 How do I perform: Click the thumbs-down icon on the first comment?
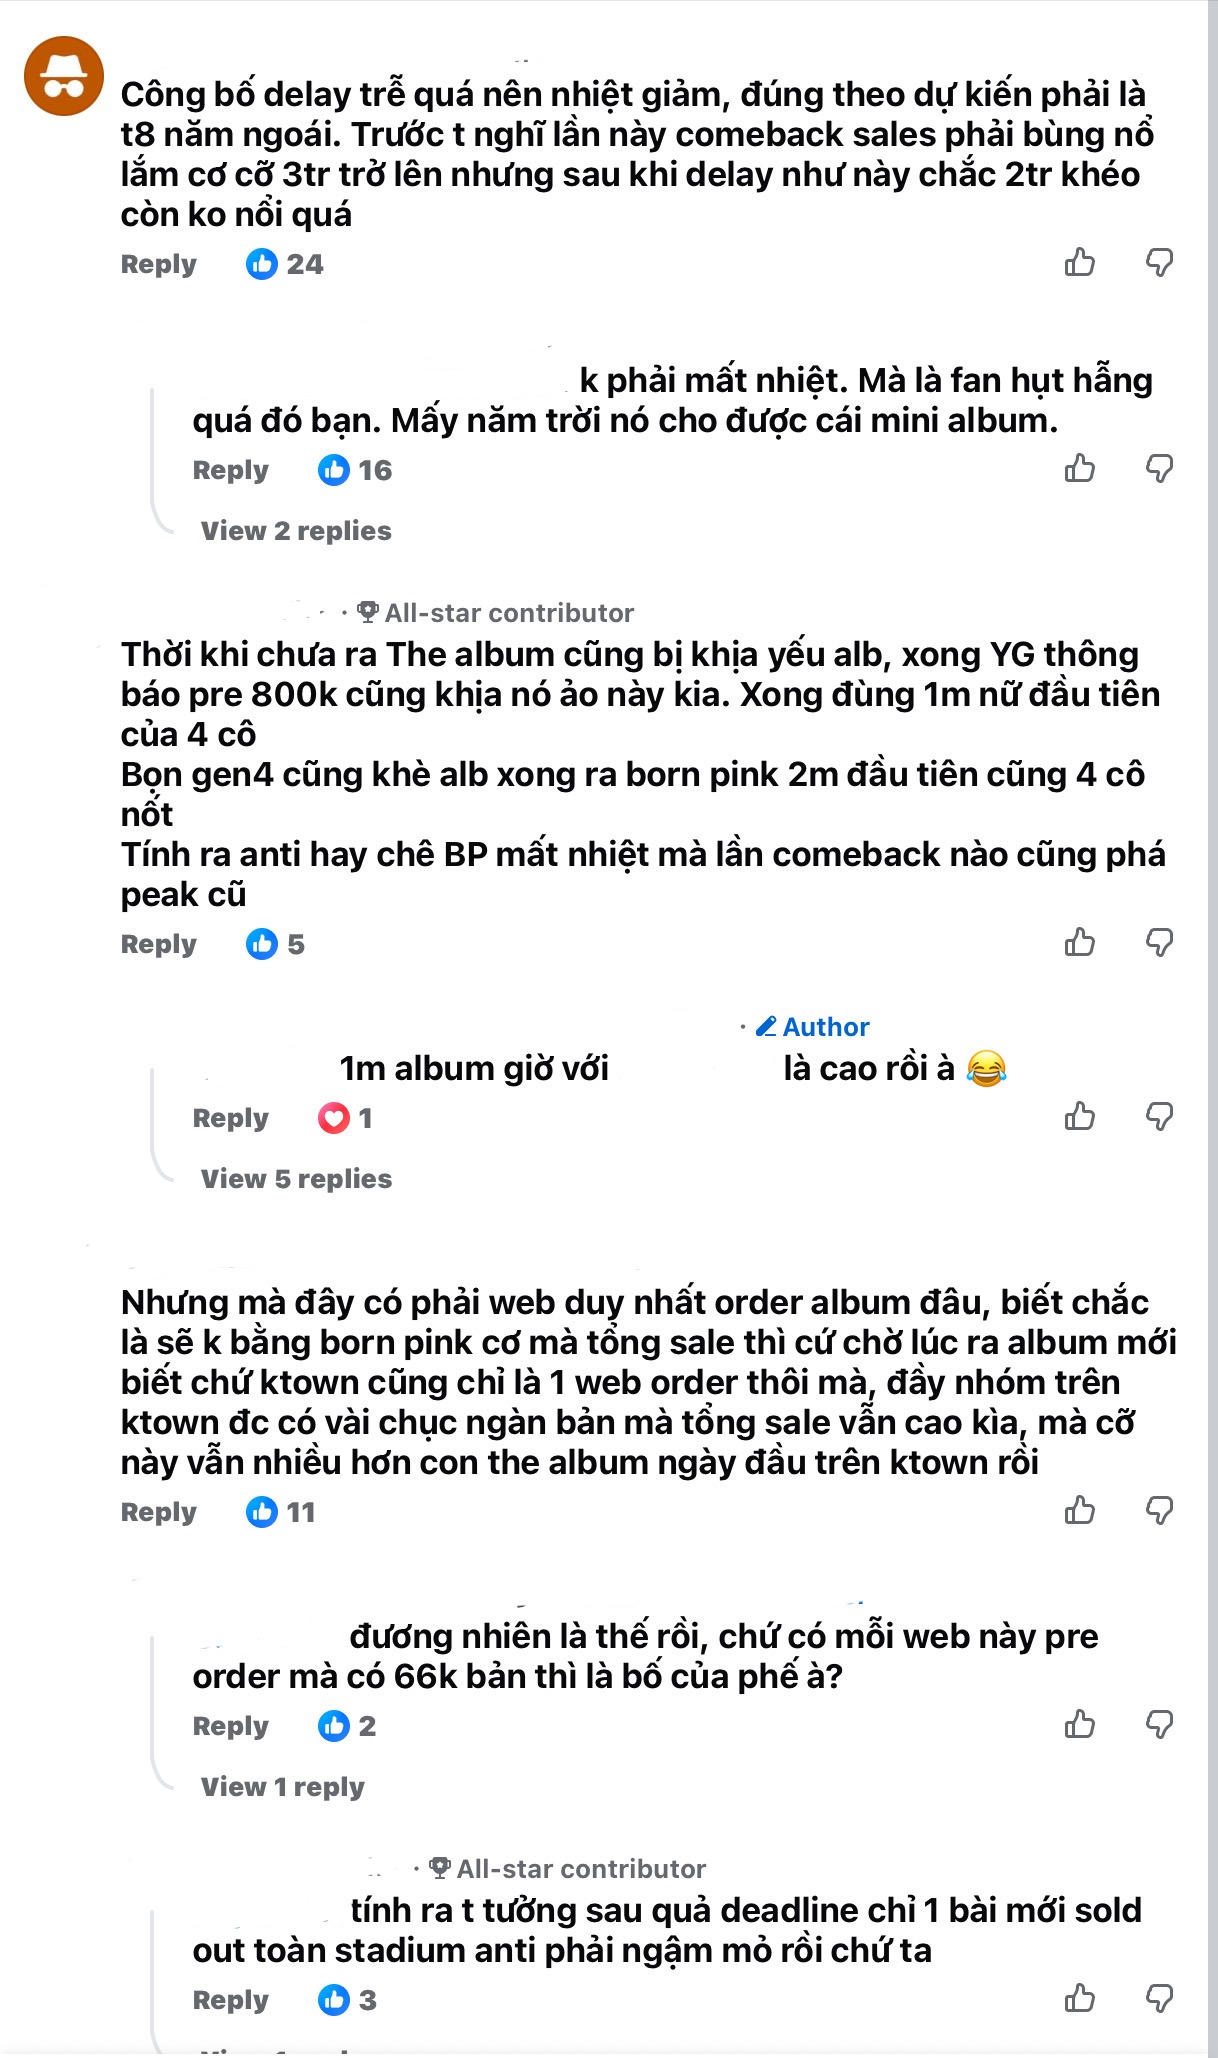(1161, 262)
